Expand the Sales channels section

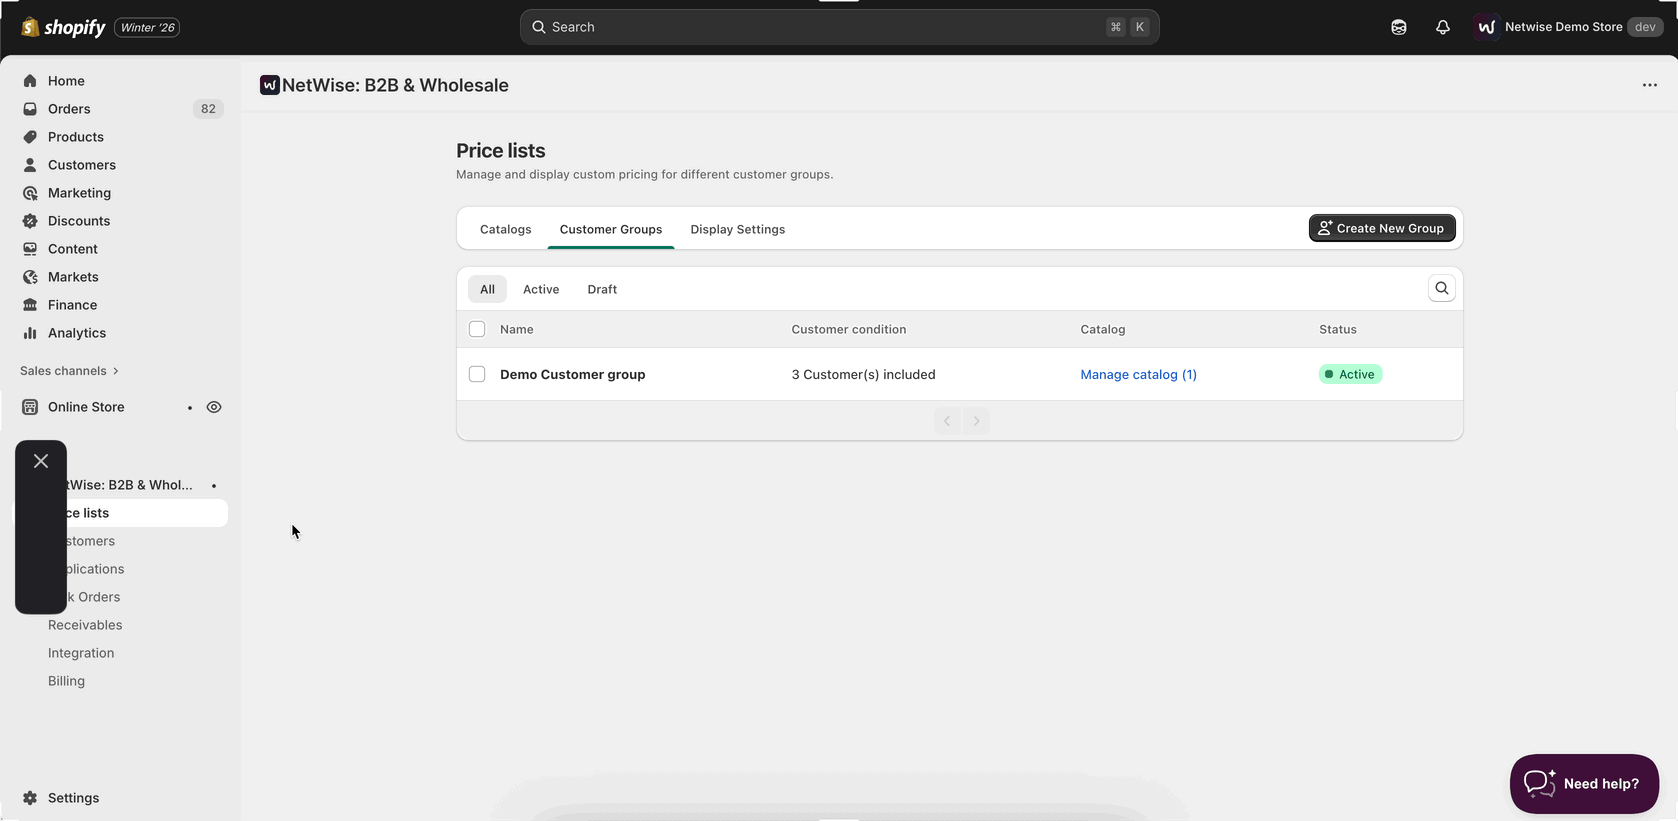(69, 371)
